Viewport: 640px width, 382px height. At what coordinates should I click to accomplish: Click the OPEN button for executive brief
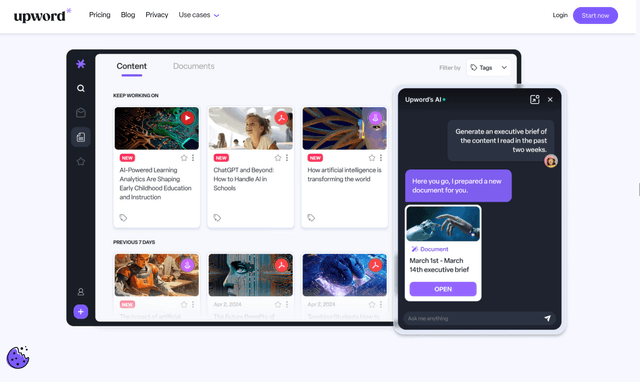pyautogui.click(x=443, y=289)
